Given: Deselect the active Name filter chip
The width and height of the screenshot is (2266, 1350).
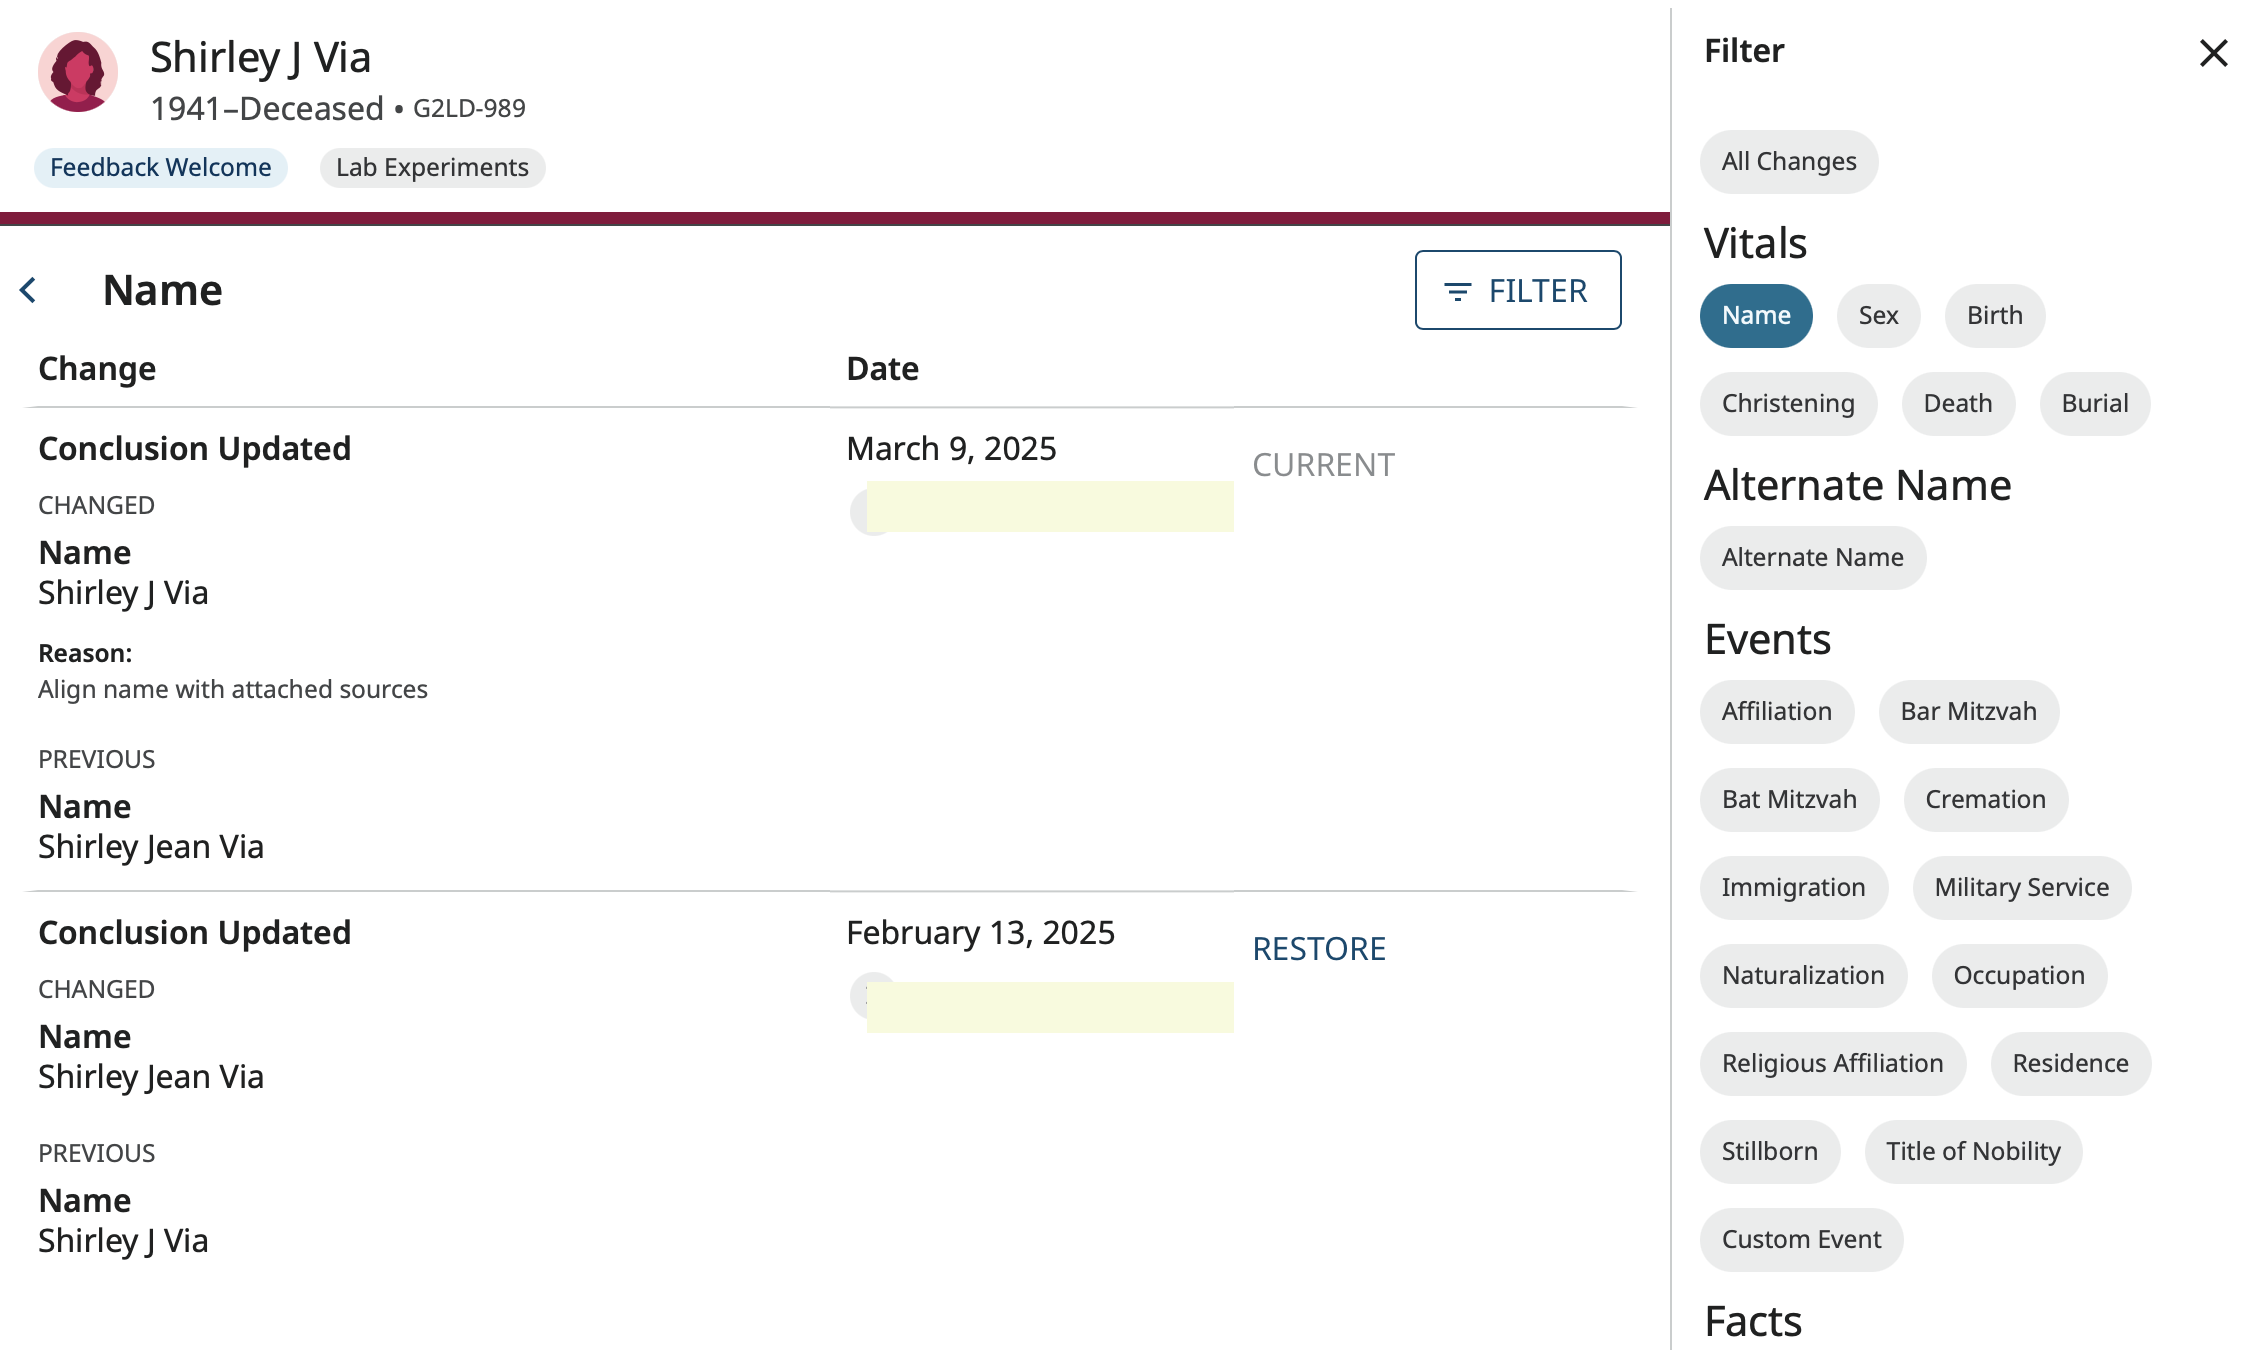Looking at the screenshot, I should point(1756,315).
